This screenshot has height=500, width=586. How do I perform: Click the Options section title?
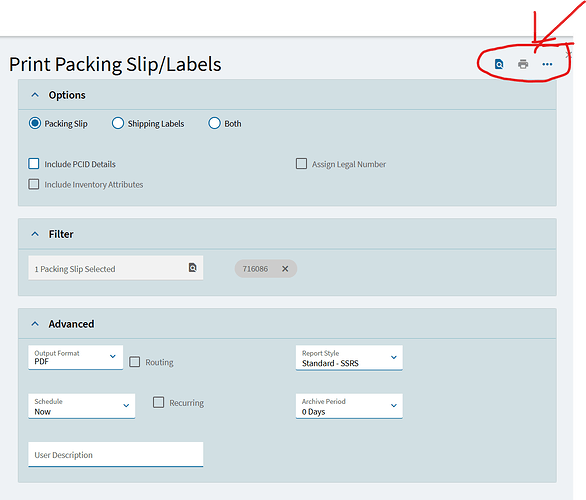[x=67, y=95]
